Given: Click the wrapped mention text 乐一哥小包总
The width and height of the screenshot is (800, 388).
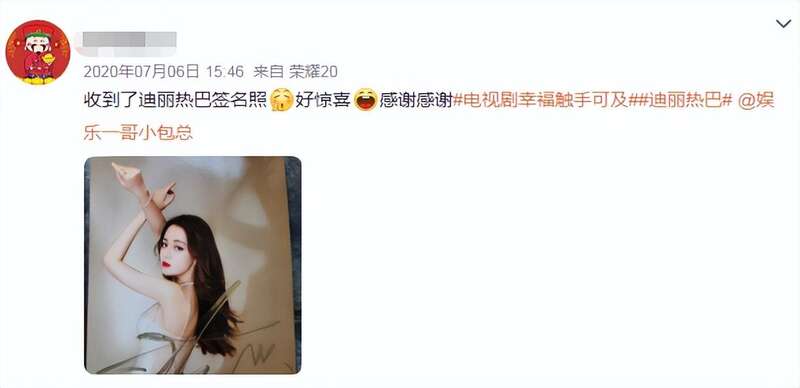Looking at the screenshot, I should 138,132.
